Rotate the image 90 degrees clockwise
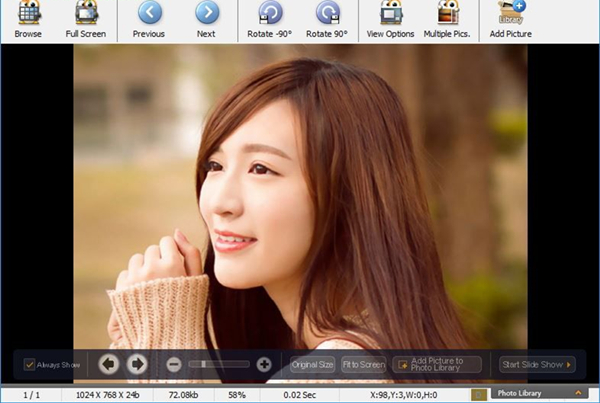This screenshot has width=600, height=403. (x=327, y=14)
